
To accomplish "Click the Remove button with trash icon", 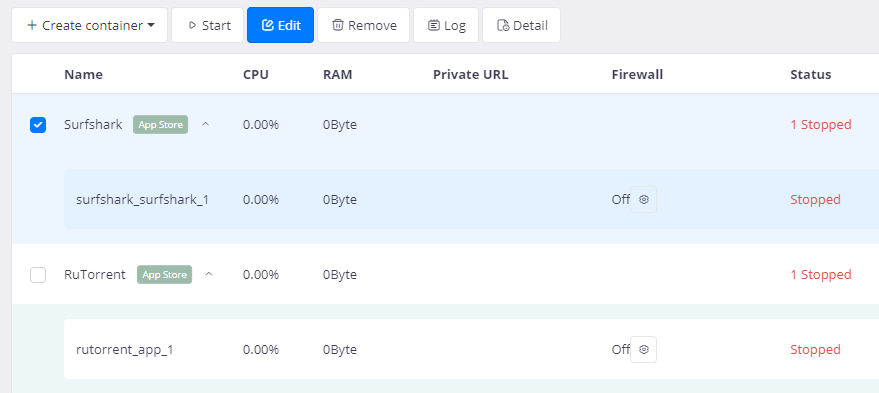I will [x=364, y=25].
